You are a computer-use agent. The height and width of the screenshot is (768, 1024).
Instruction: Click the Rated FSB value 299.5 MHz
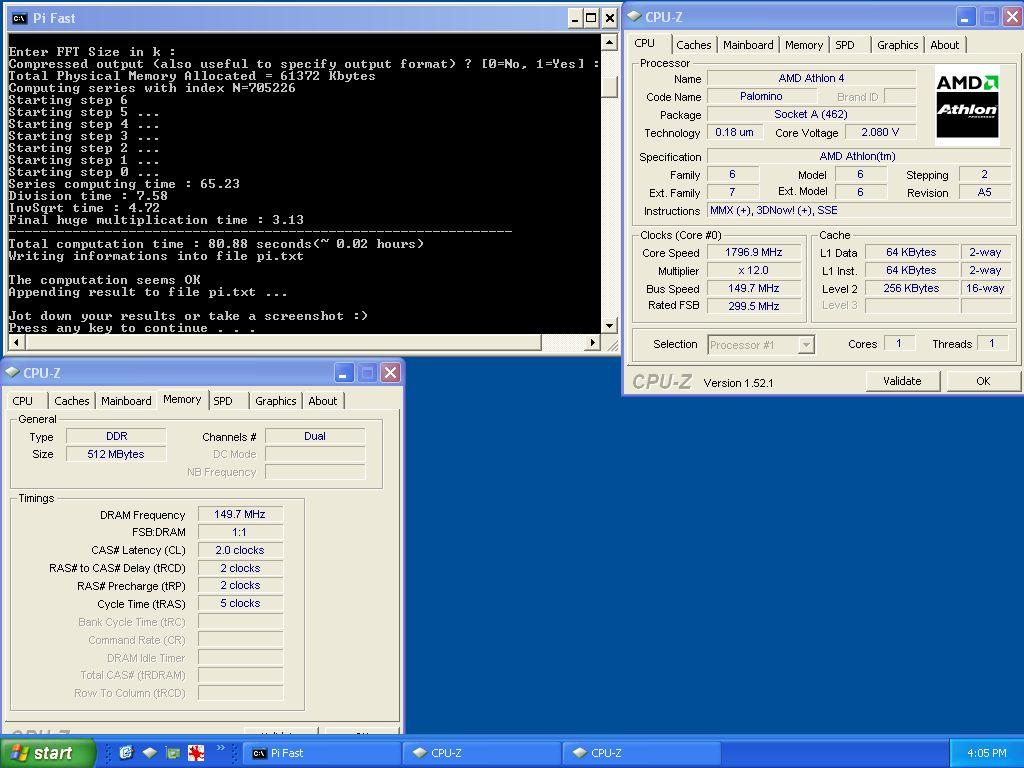click(x=754, y=306)
